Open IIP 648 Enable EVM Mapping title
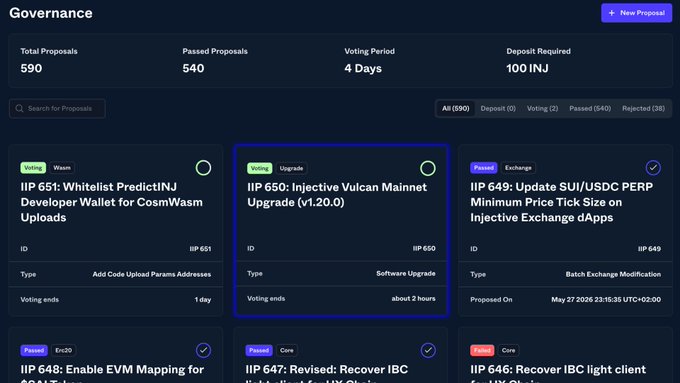 (112, 373)
